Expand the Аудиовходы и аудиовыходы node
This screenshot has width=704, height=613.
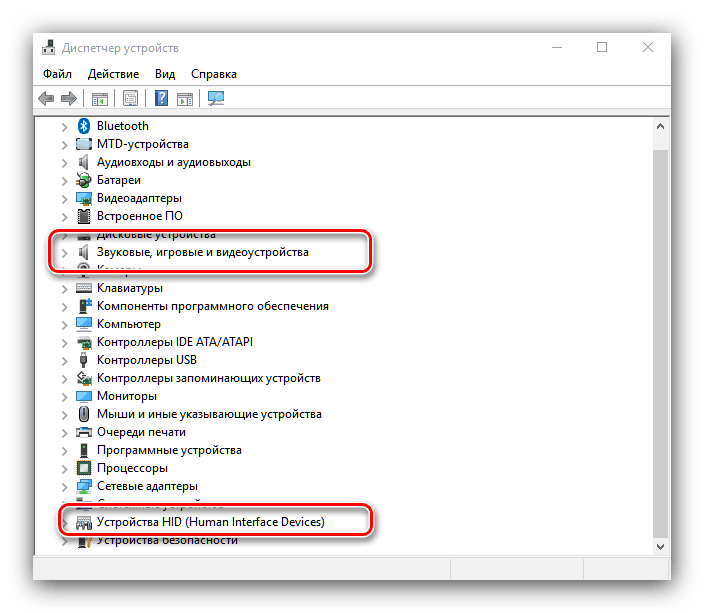click(x=65, y=163)
